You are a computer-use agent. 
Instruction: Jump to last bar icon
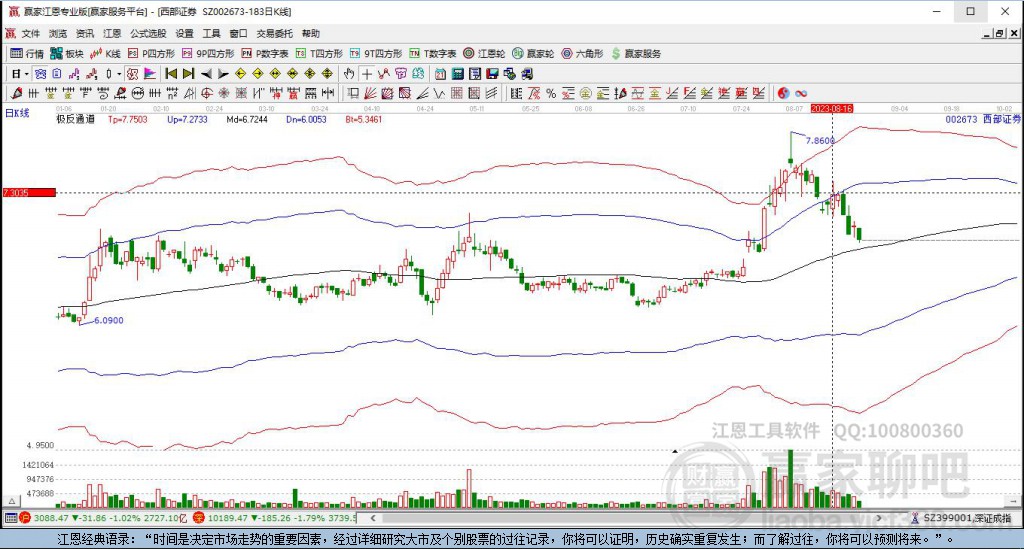188,74
